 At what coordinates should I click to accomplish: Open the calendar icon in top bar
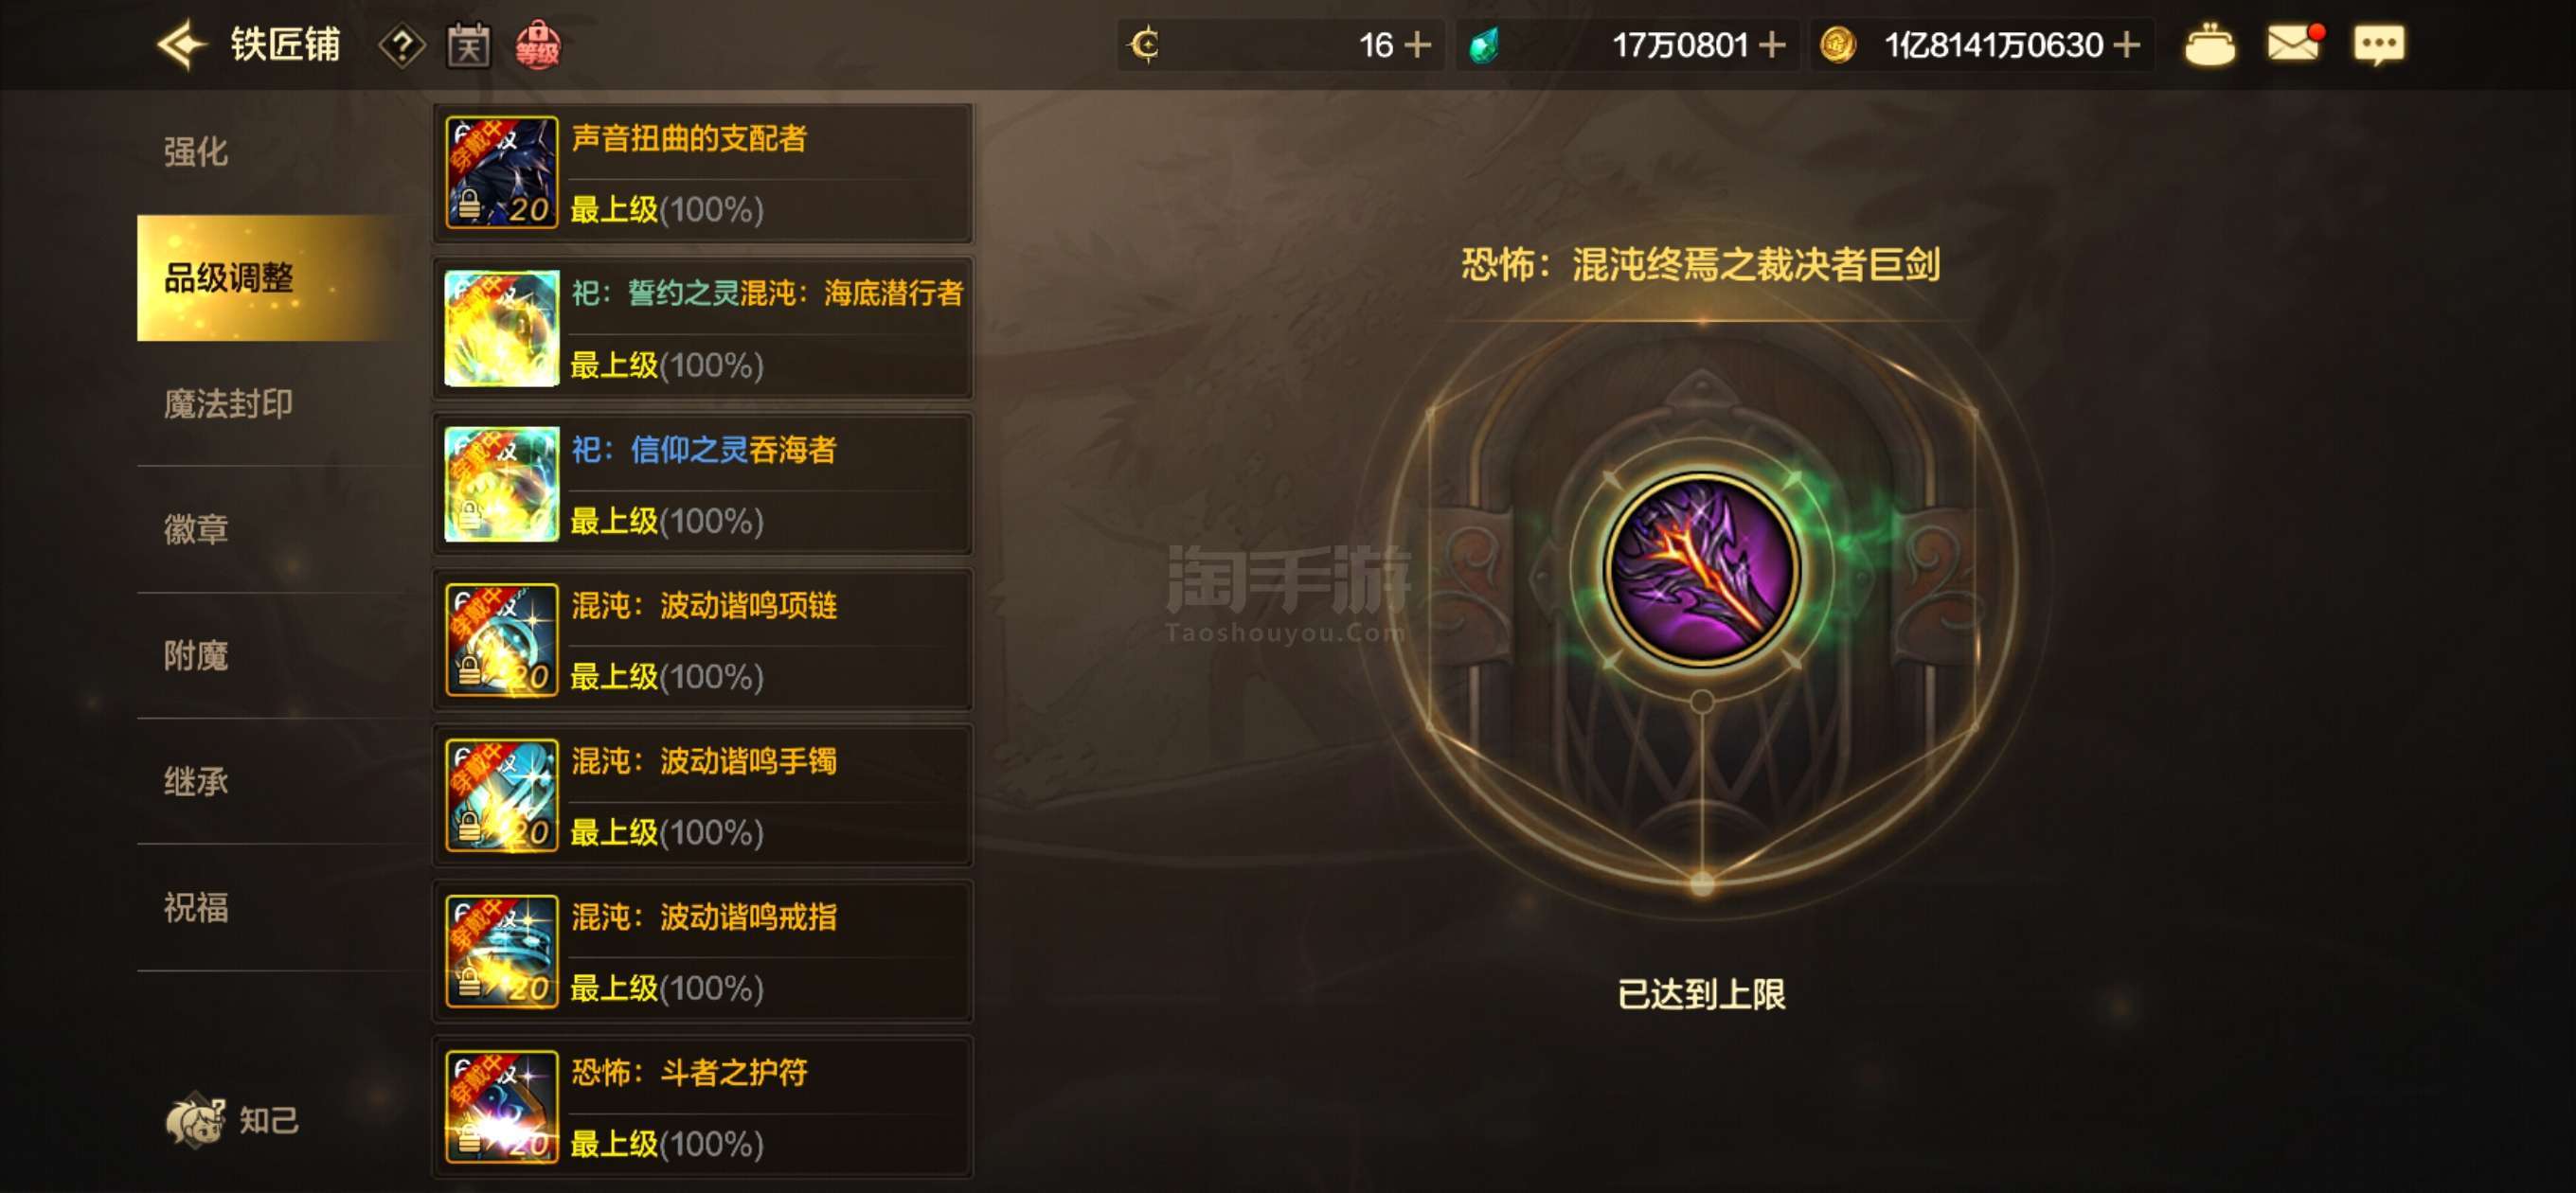[x=468, y=46]
